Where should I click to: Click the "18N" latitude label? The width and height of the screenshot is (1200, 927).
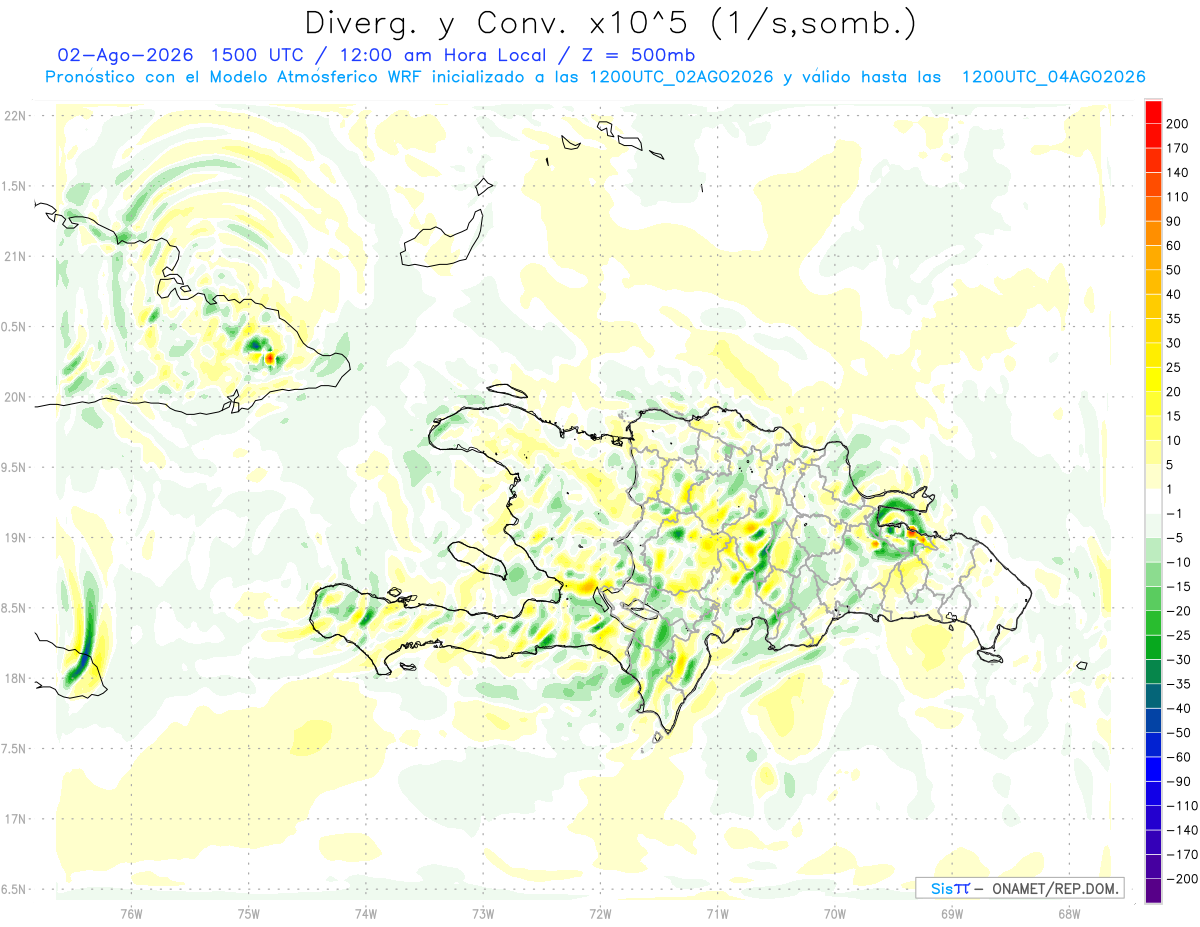15,679
